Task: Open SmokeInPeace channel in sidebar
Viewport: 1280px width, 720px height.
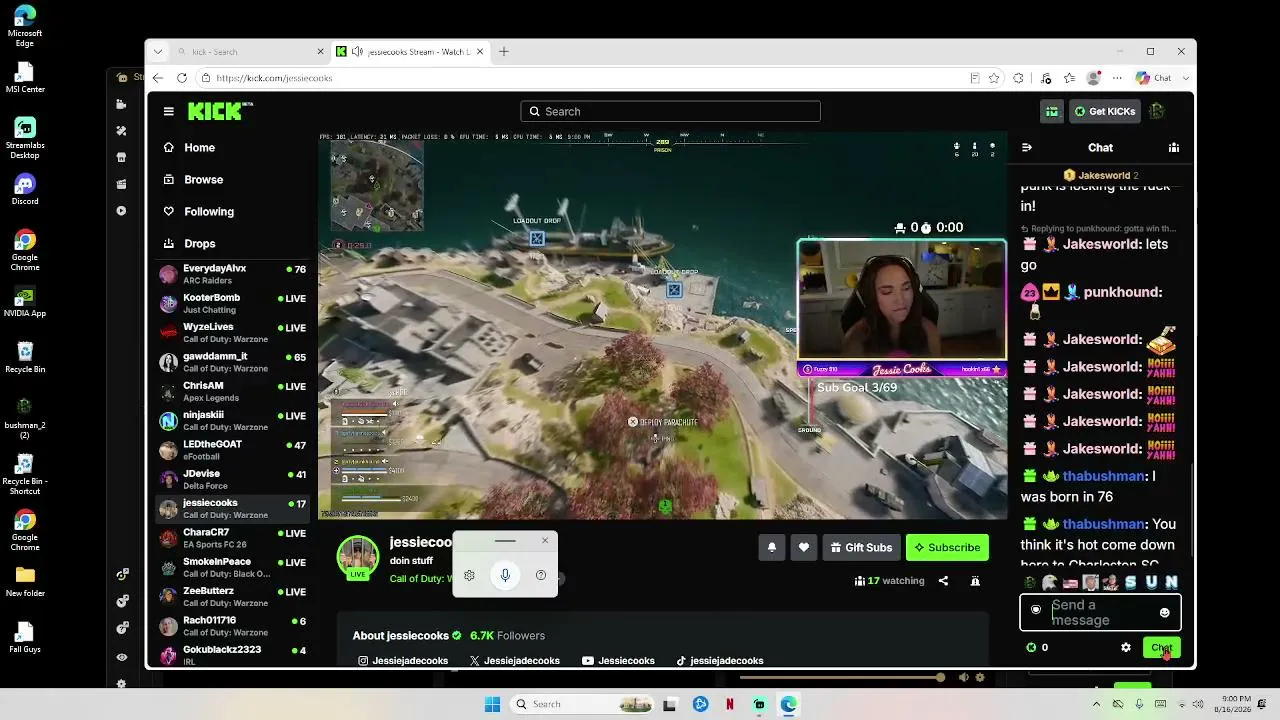Action: 233,567
